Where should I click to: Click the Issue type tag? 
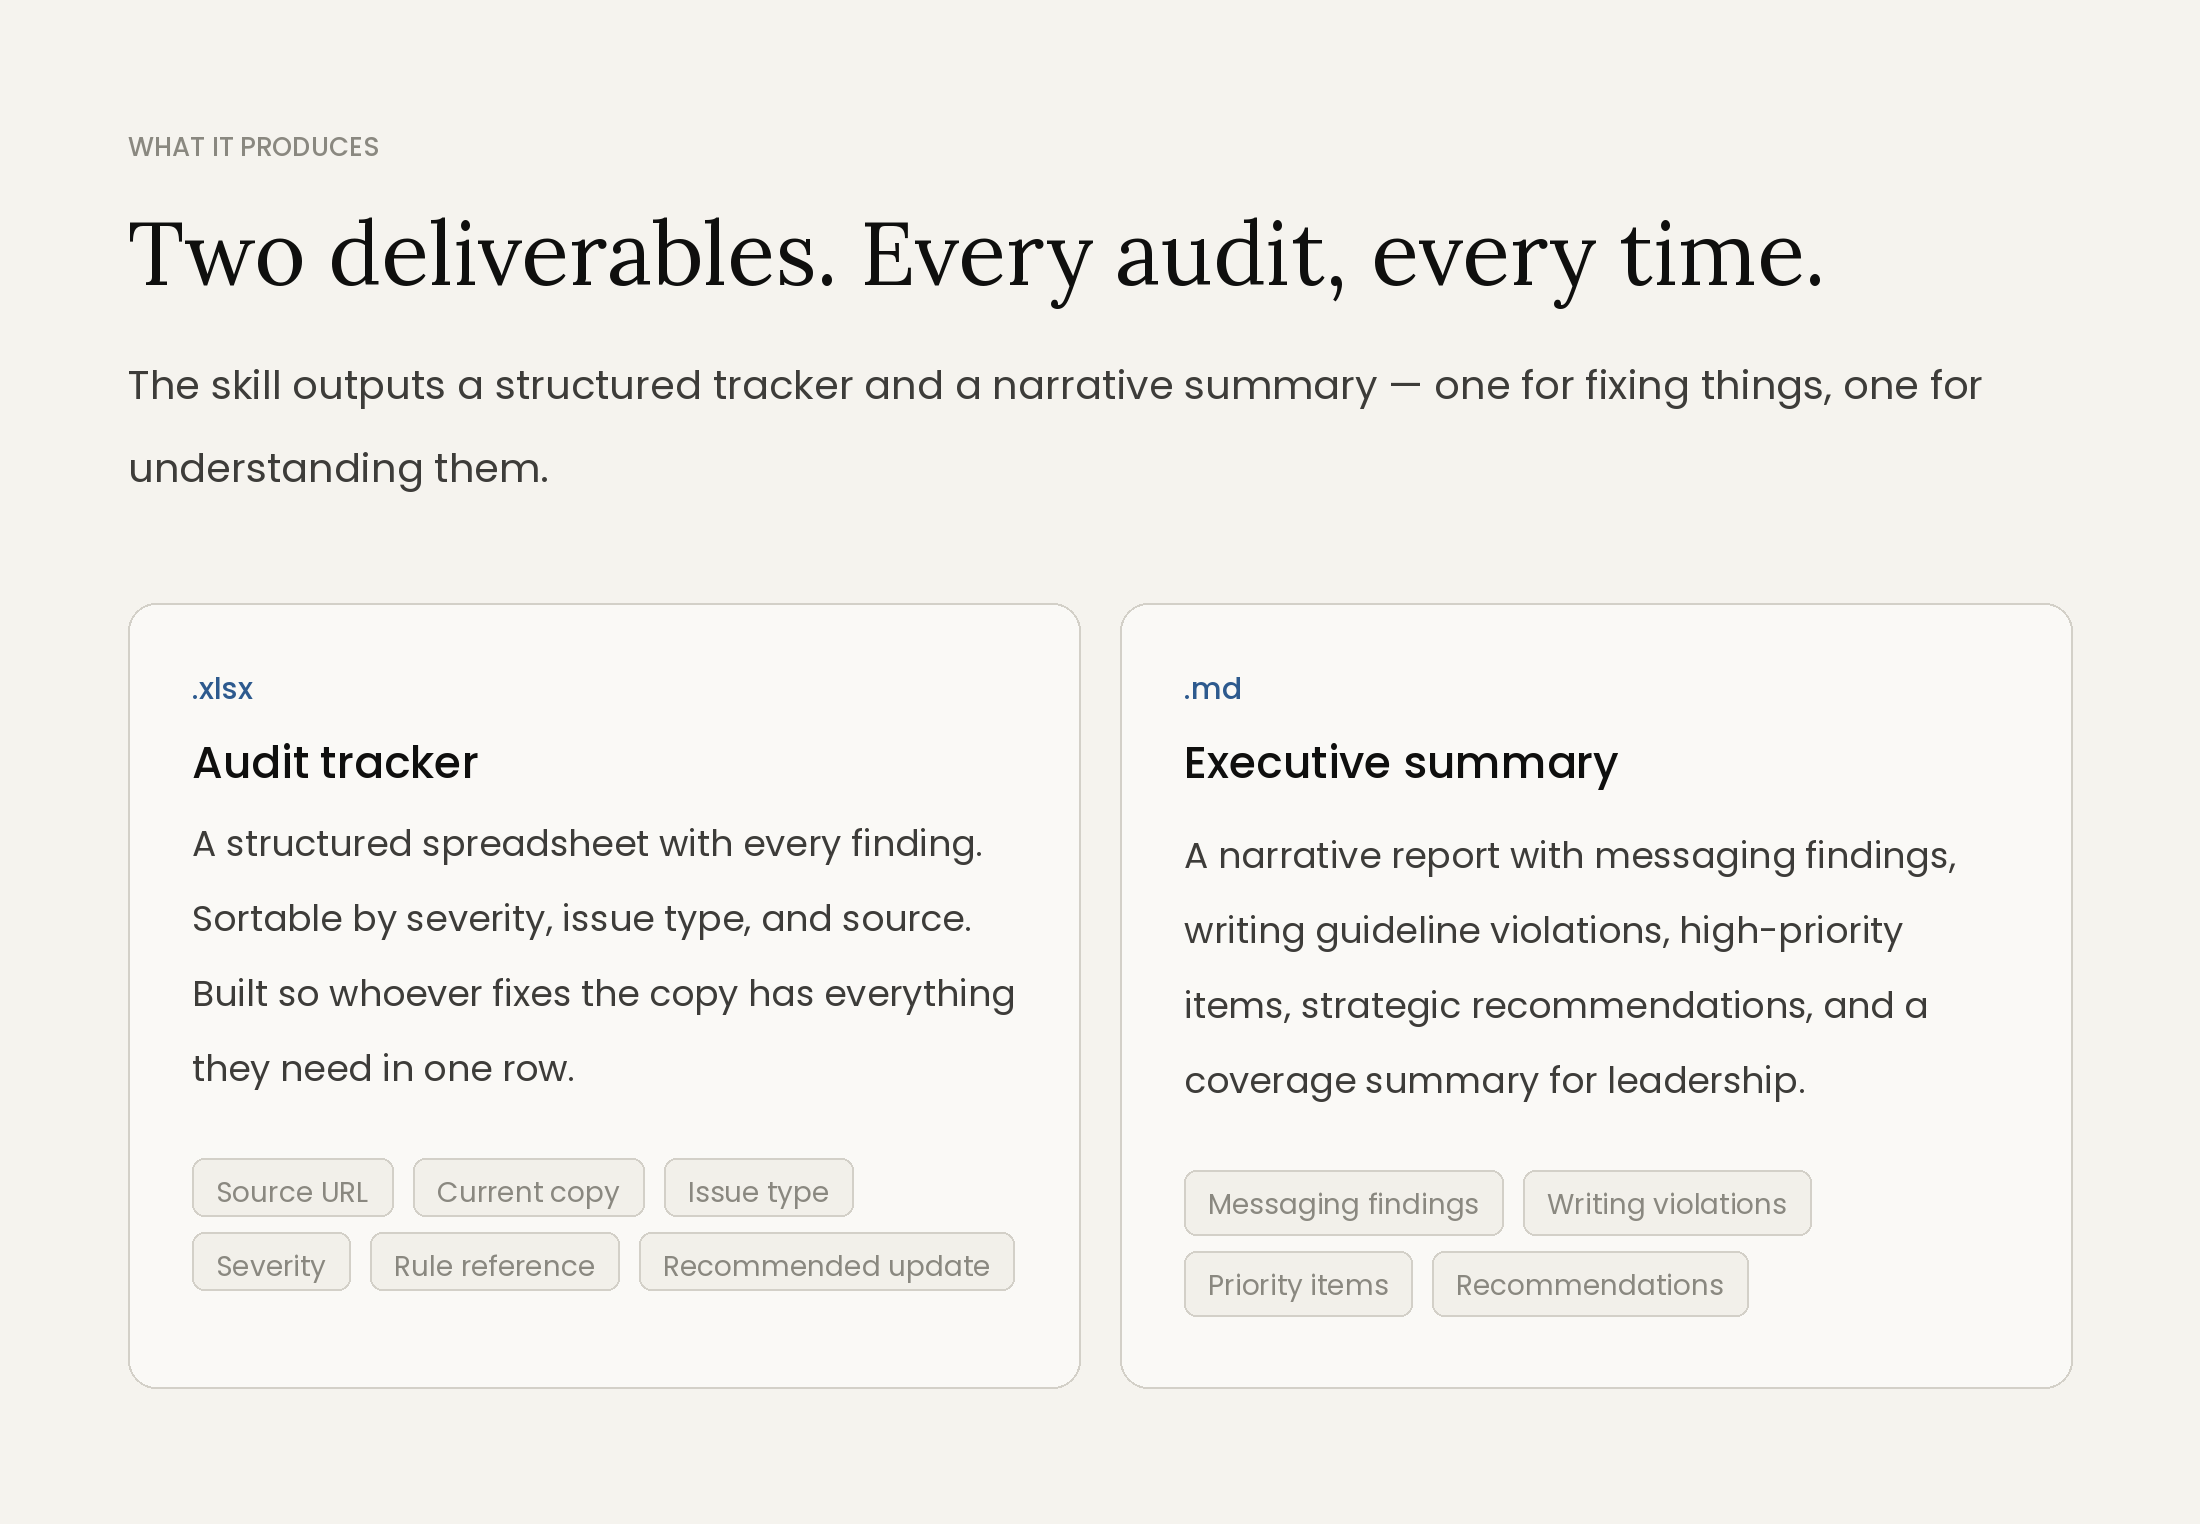[x=758, y=1189]
